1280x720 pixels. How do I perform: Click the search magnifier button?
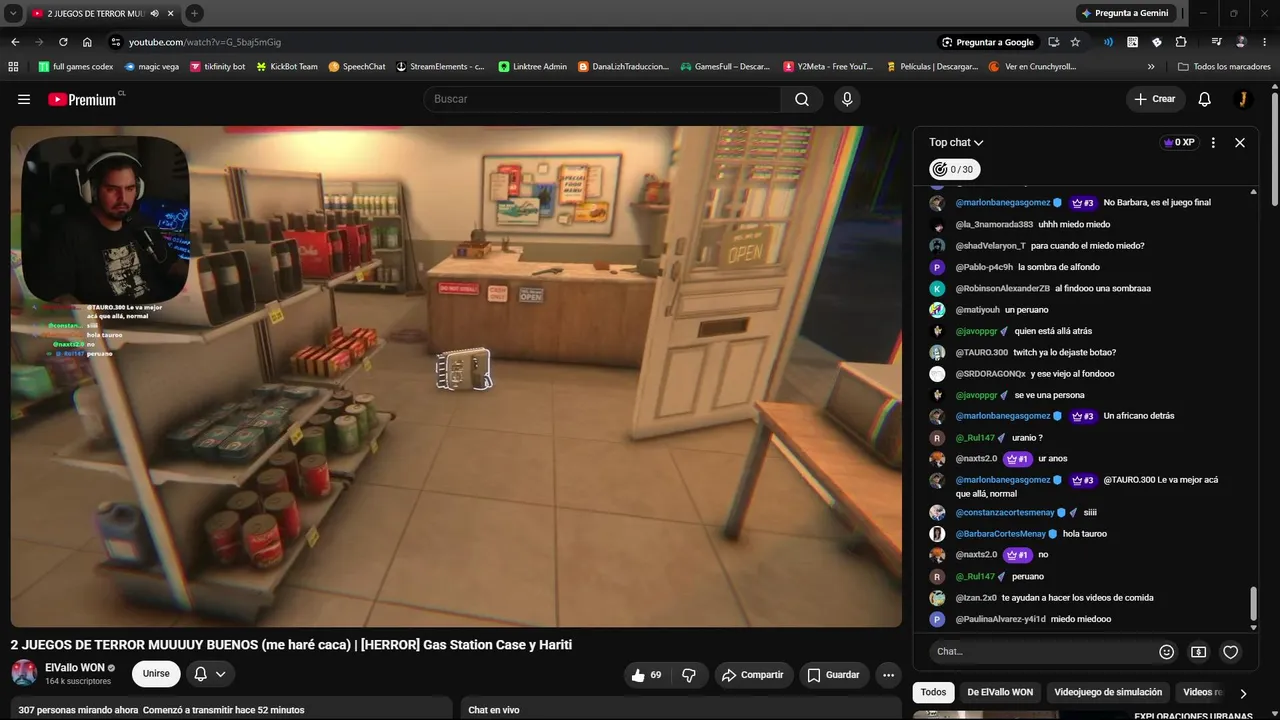click(x=802, y=99)
